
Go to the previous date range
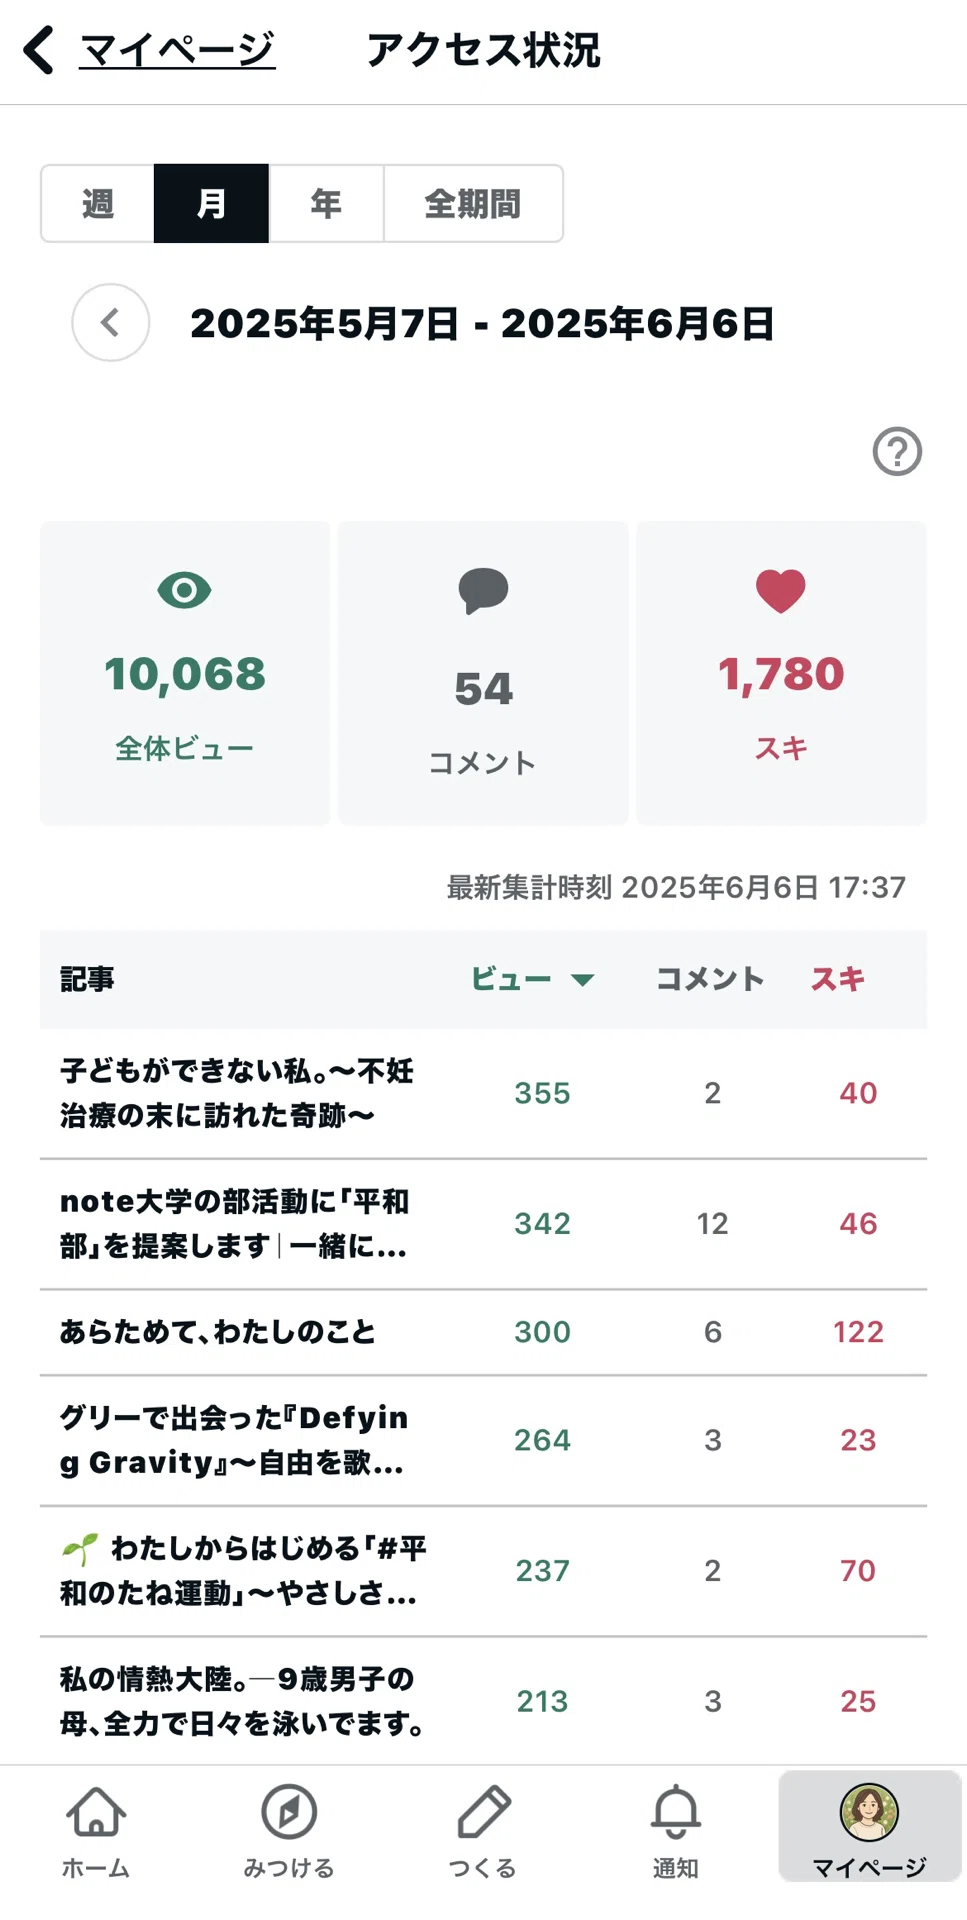tap(111, 323)
